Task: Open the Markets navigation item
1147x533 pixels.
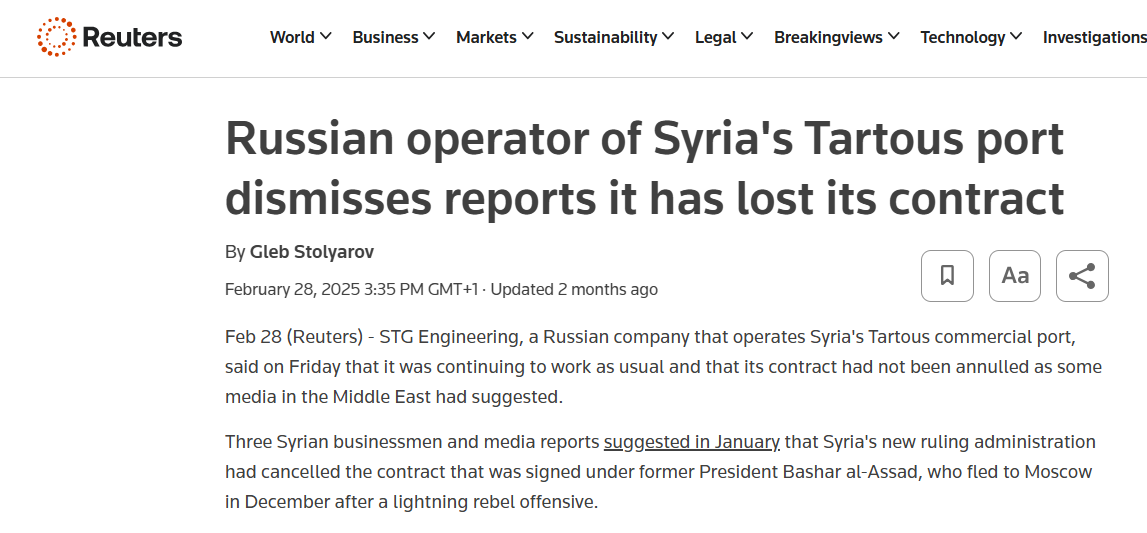Action: [486, 37]
